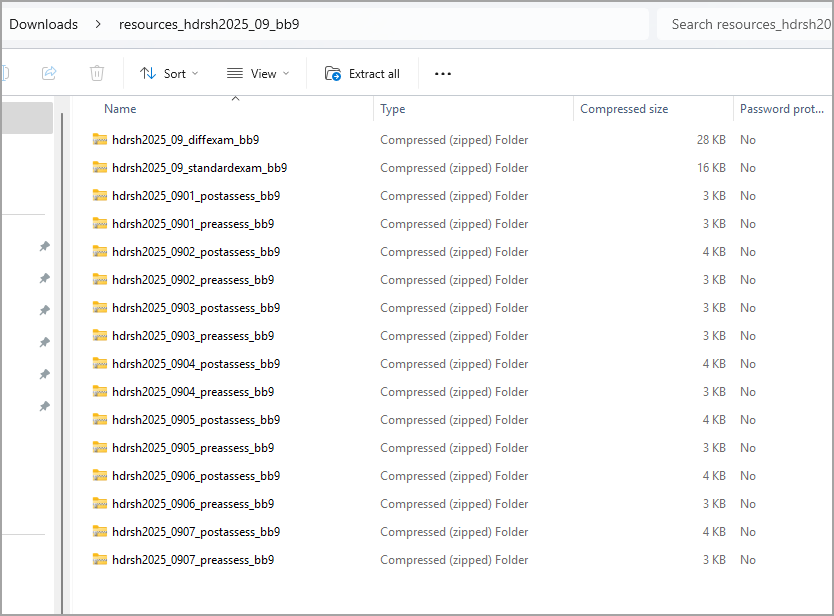
Task: Select hdrsh2025_0905_preassess_bb9 file
Action: (193, 448)
